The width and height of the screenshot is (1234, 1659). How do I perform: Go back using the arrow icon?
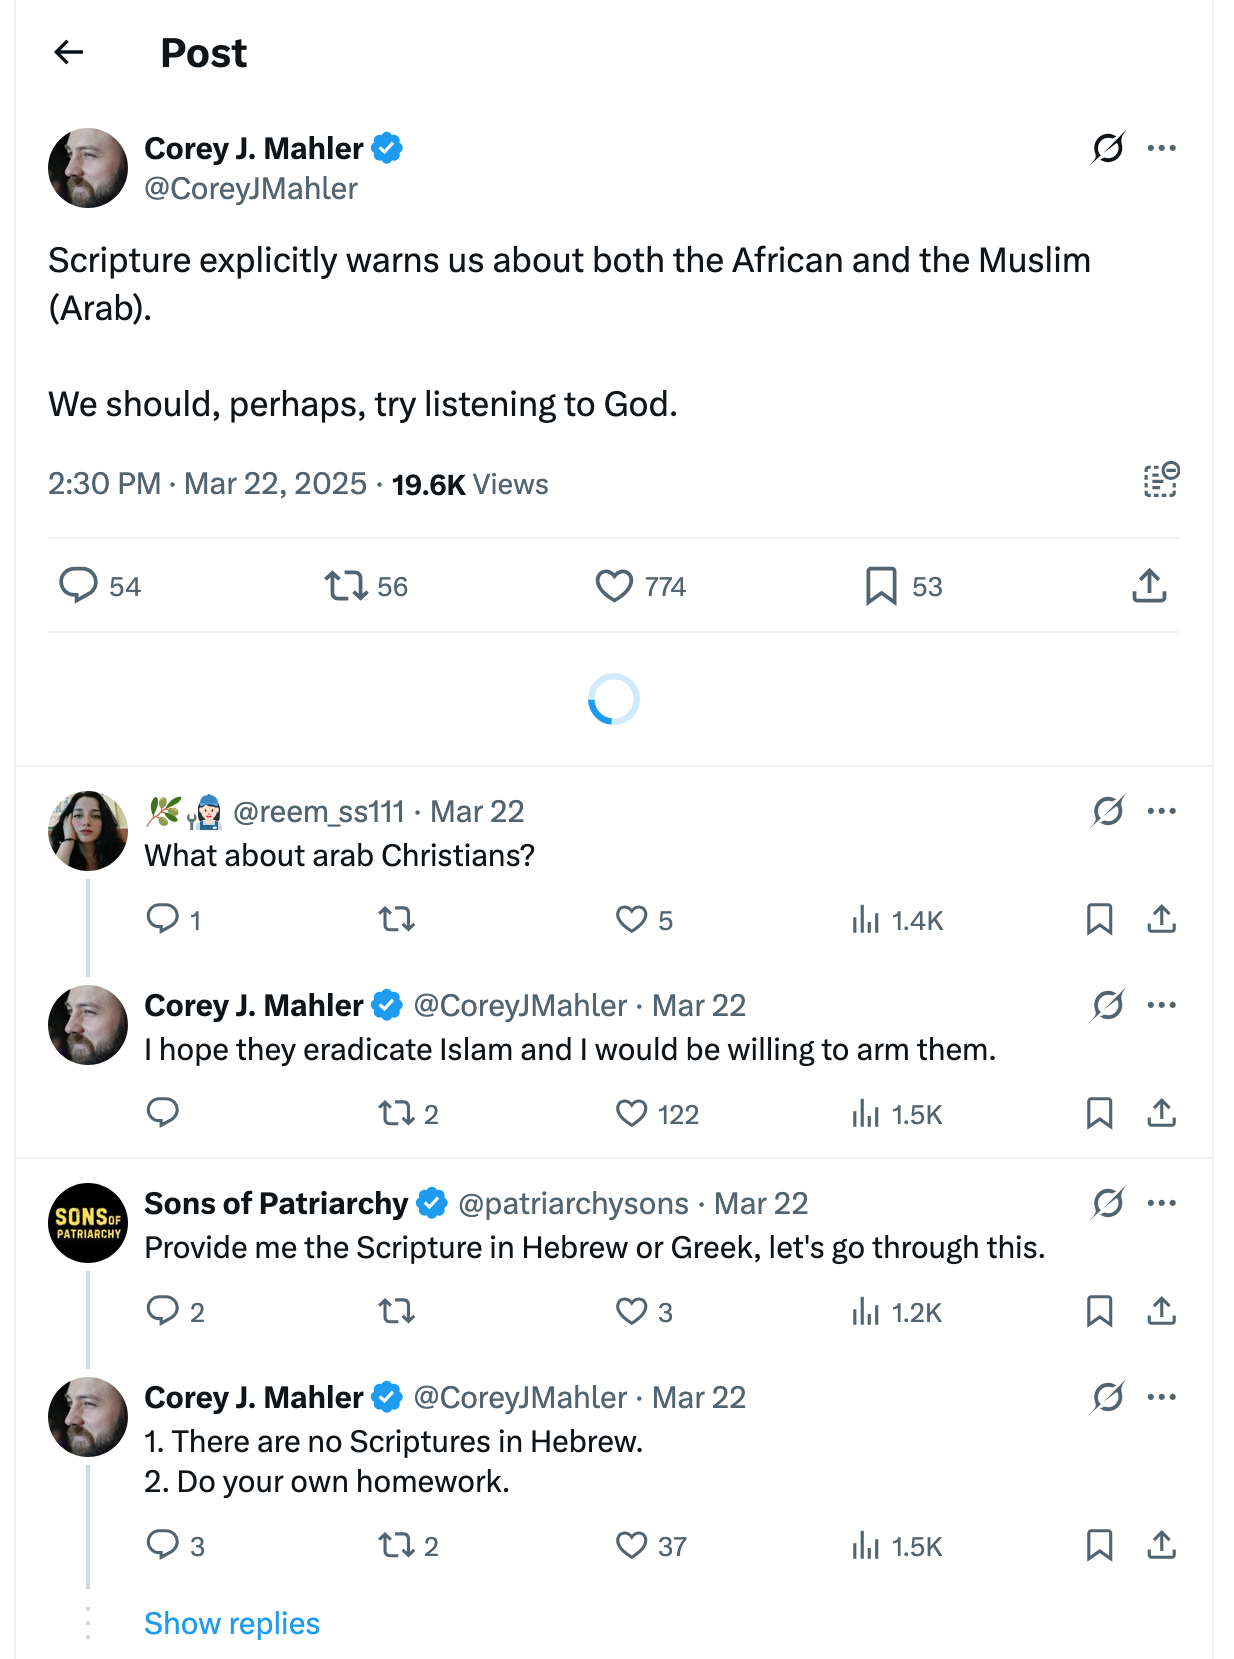coord(69,52)
